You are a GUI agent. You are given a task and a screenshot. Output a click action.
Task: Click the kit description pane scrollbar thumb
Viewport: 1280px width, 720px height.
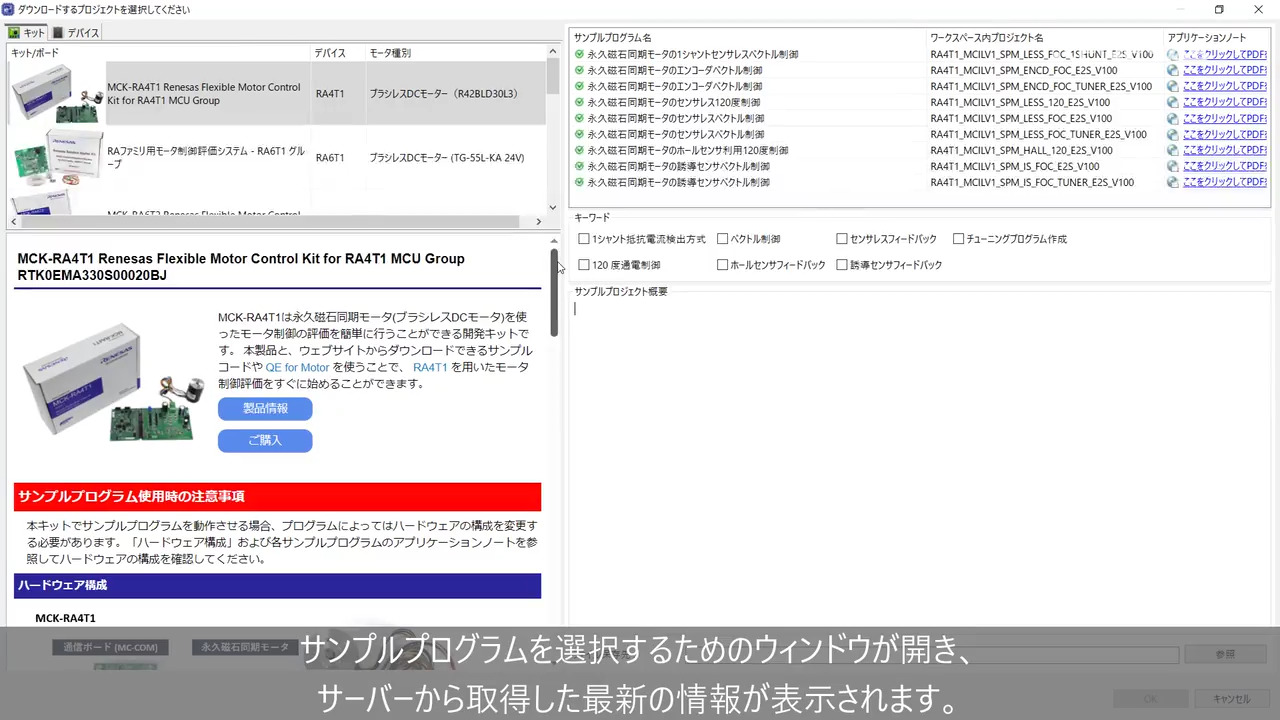pyautogui.click(x=554, y=292)
